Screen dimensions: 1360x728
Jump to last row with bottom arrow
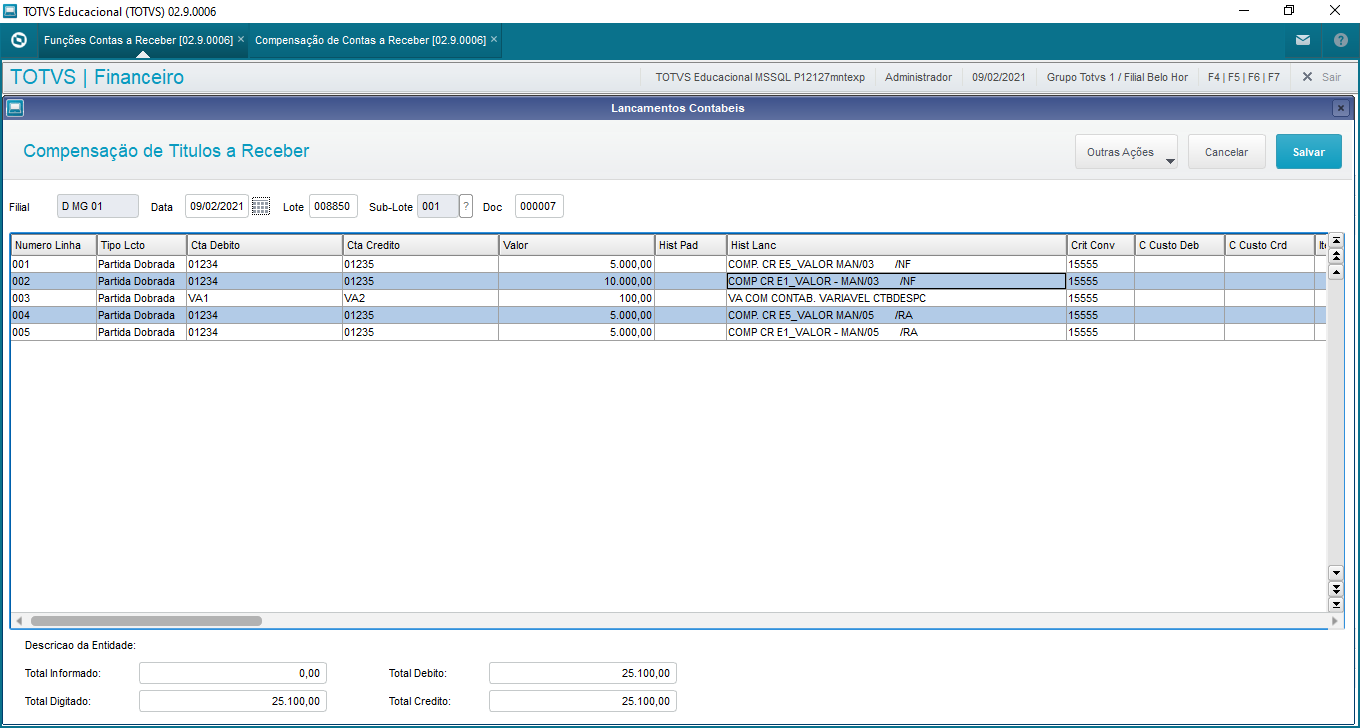click(x=1336, y=604)
